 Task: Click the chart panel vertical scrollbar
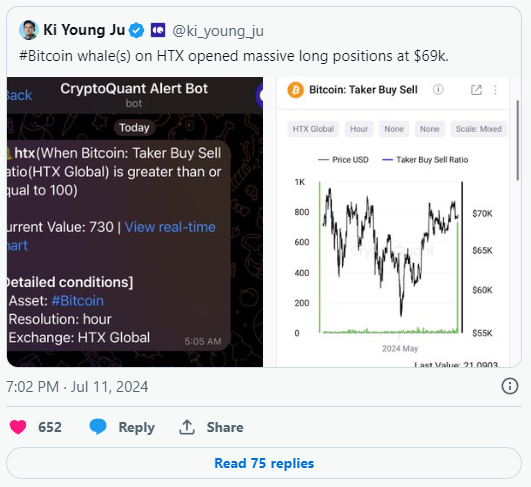(517, 140)
